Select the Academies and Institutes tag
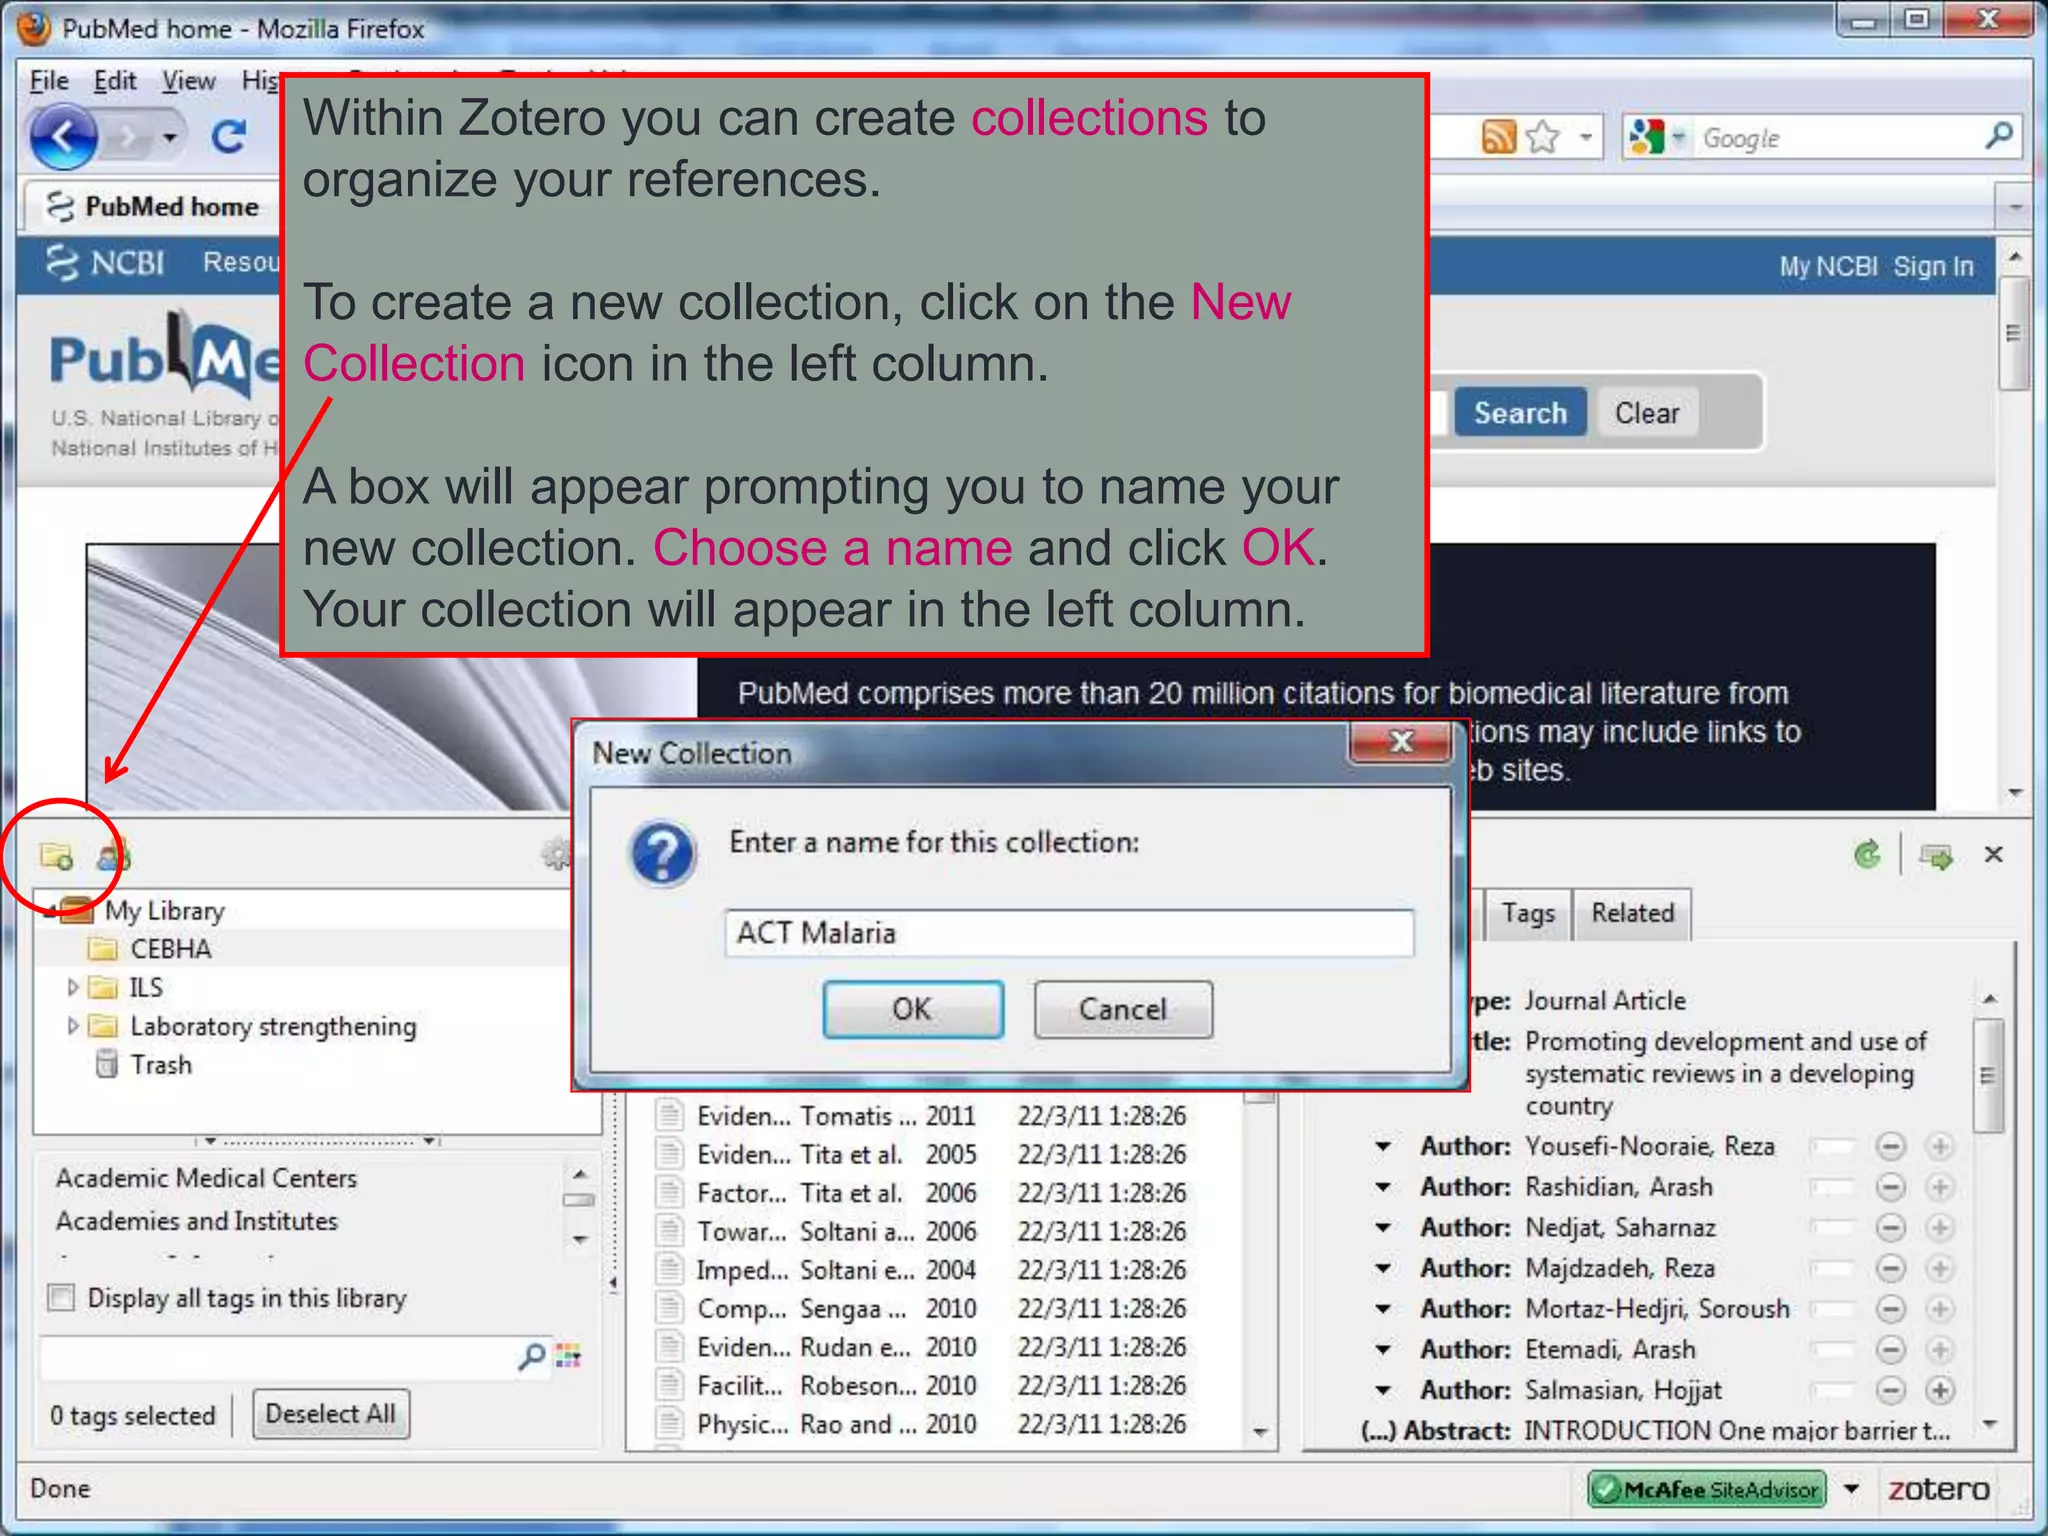 pyautogui.click(x=197, y=1221)
